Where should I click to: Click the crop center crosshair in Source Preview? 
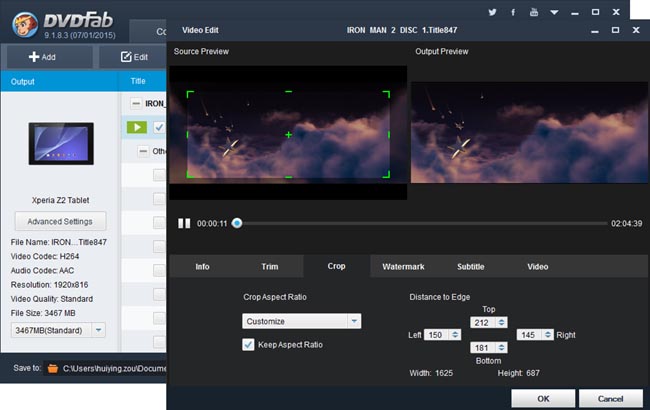(x=289, y=135)
